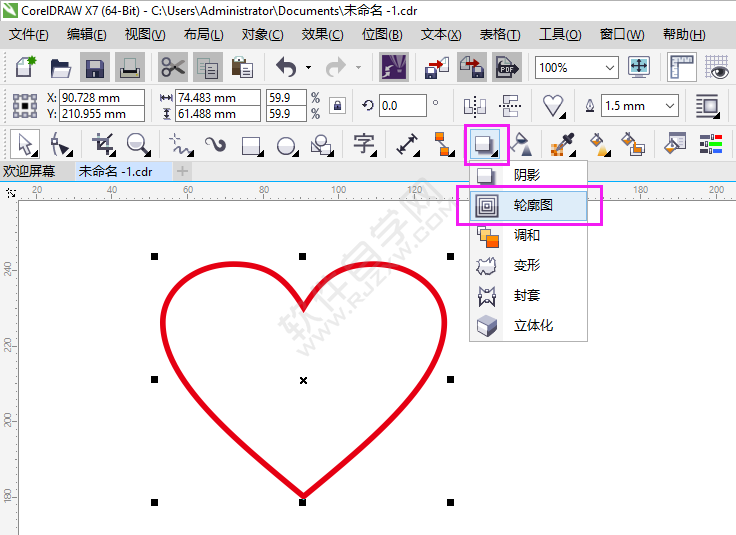Expand the Redo history arrow
The width and height of the screenshot is (736, 535).
[x=359, y=68]
